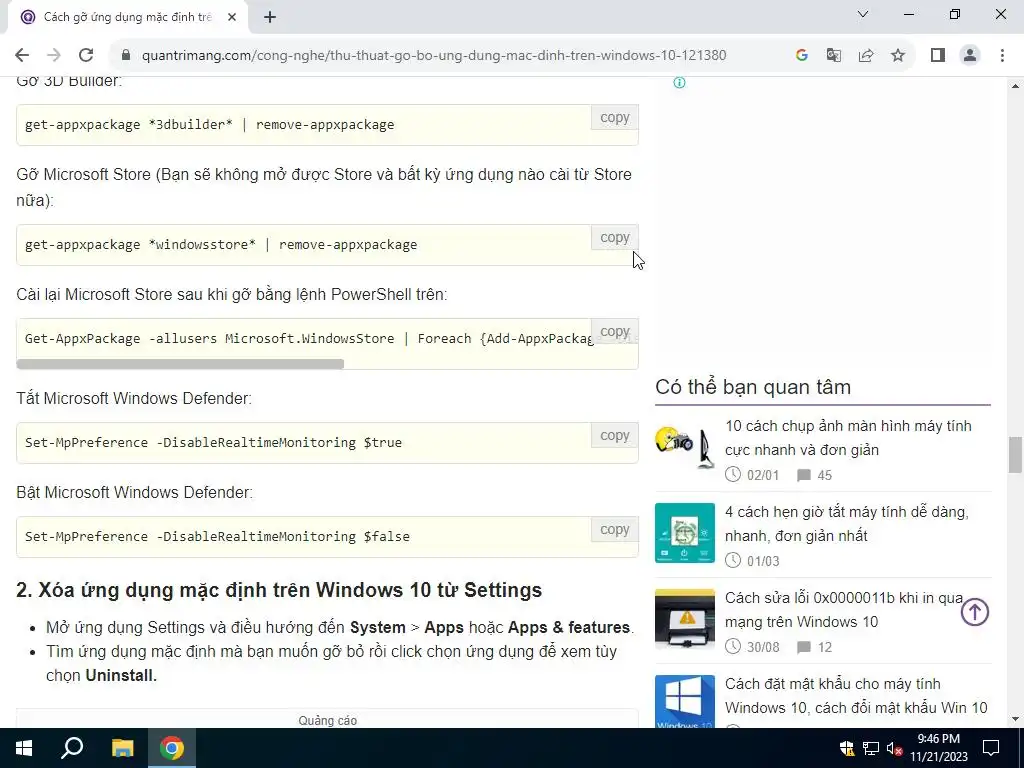
Task: Click Bật Microsoft Windows Defender label
Action: (x=135, y=492)
